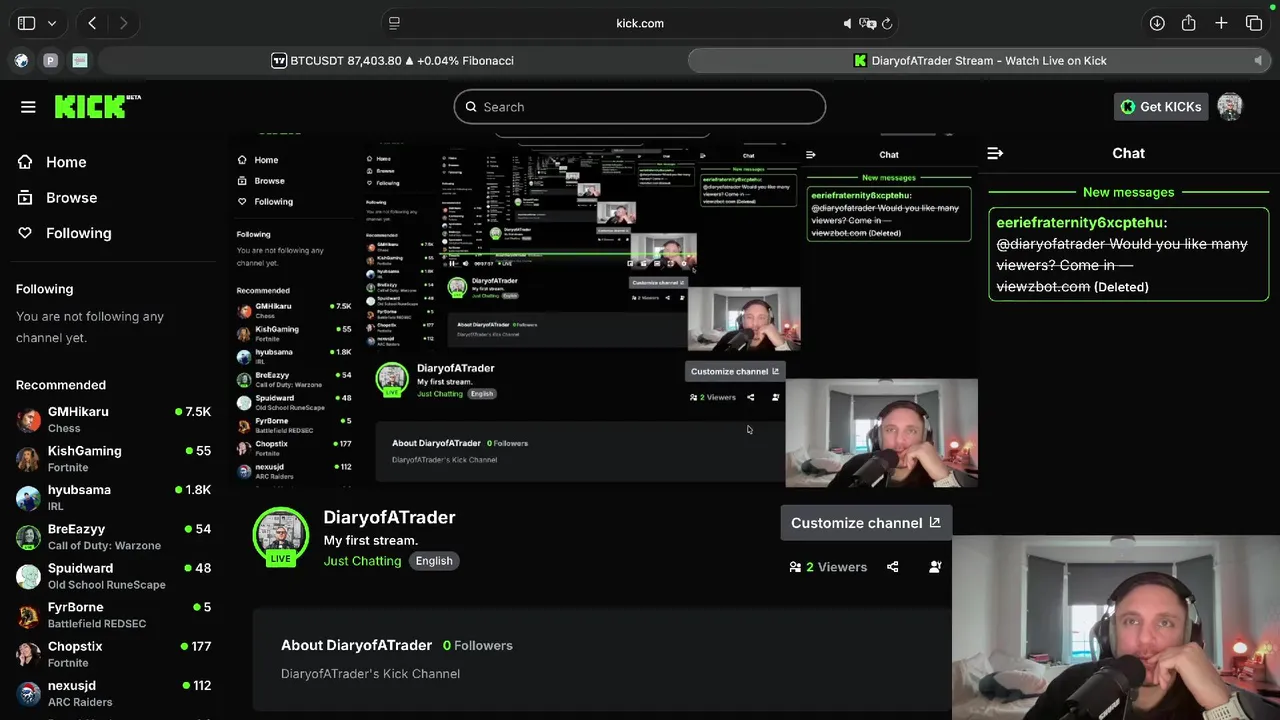Go to Home in Kick sidebar

pos(66,162)
